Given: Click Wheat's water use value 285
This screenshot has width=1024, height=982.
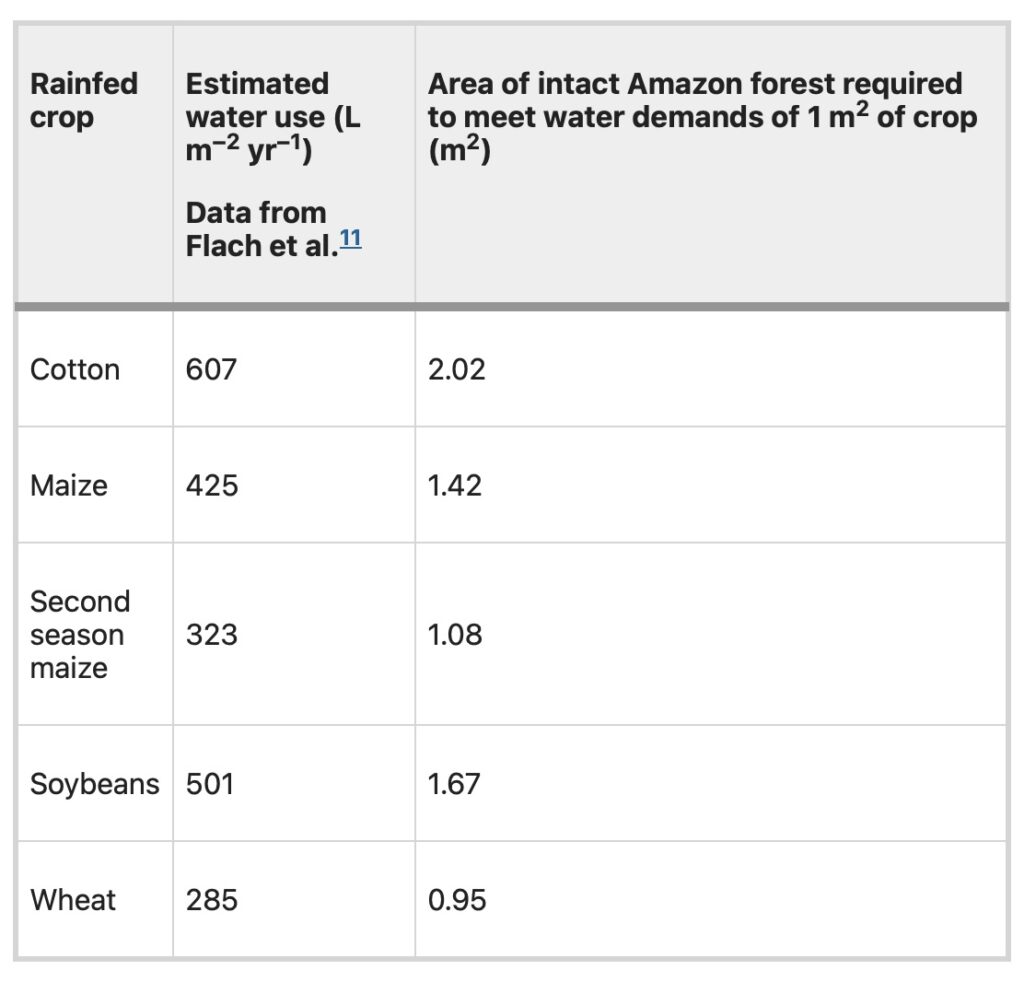Looking at the screenshot, I should 212,900.
